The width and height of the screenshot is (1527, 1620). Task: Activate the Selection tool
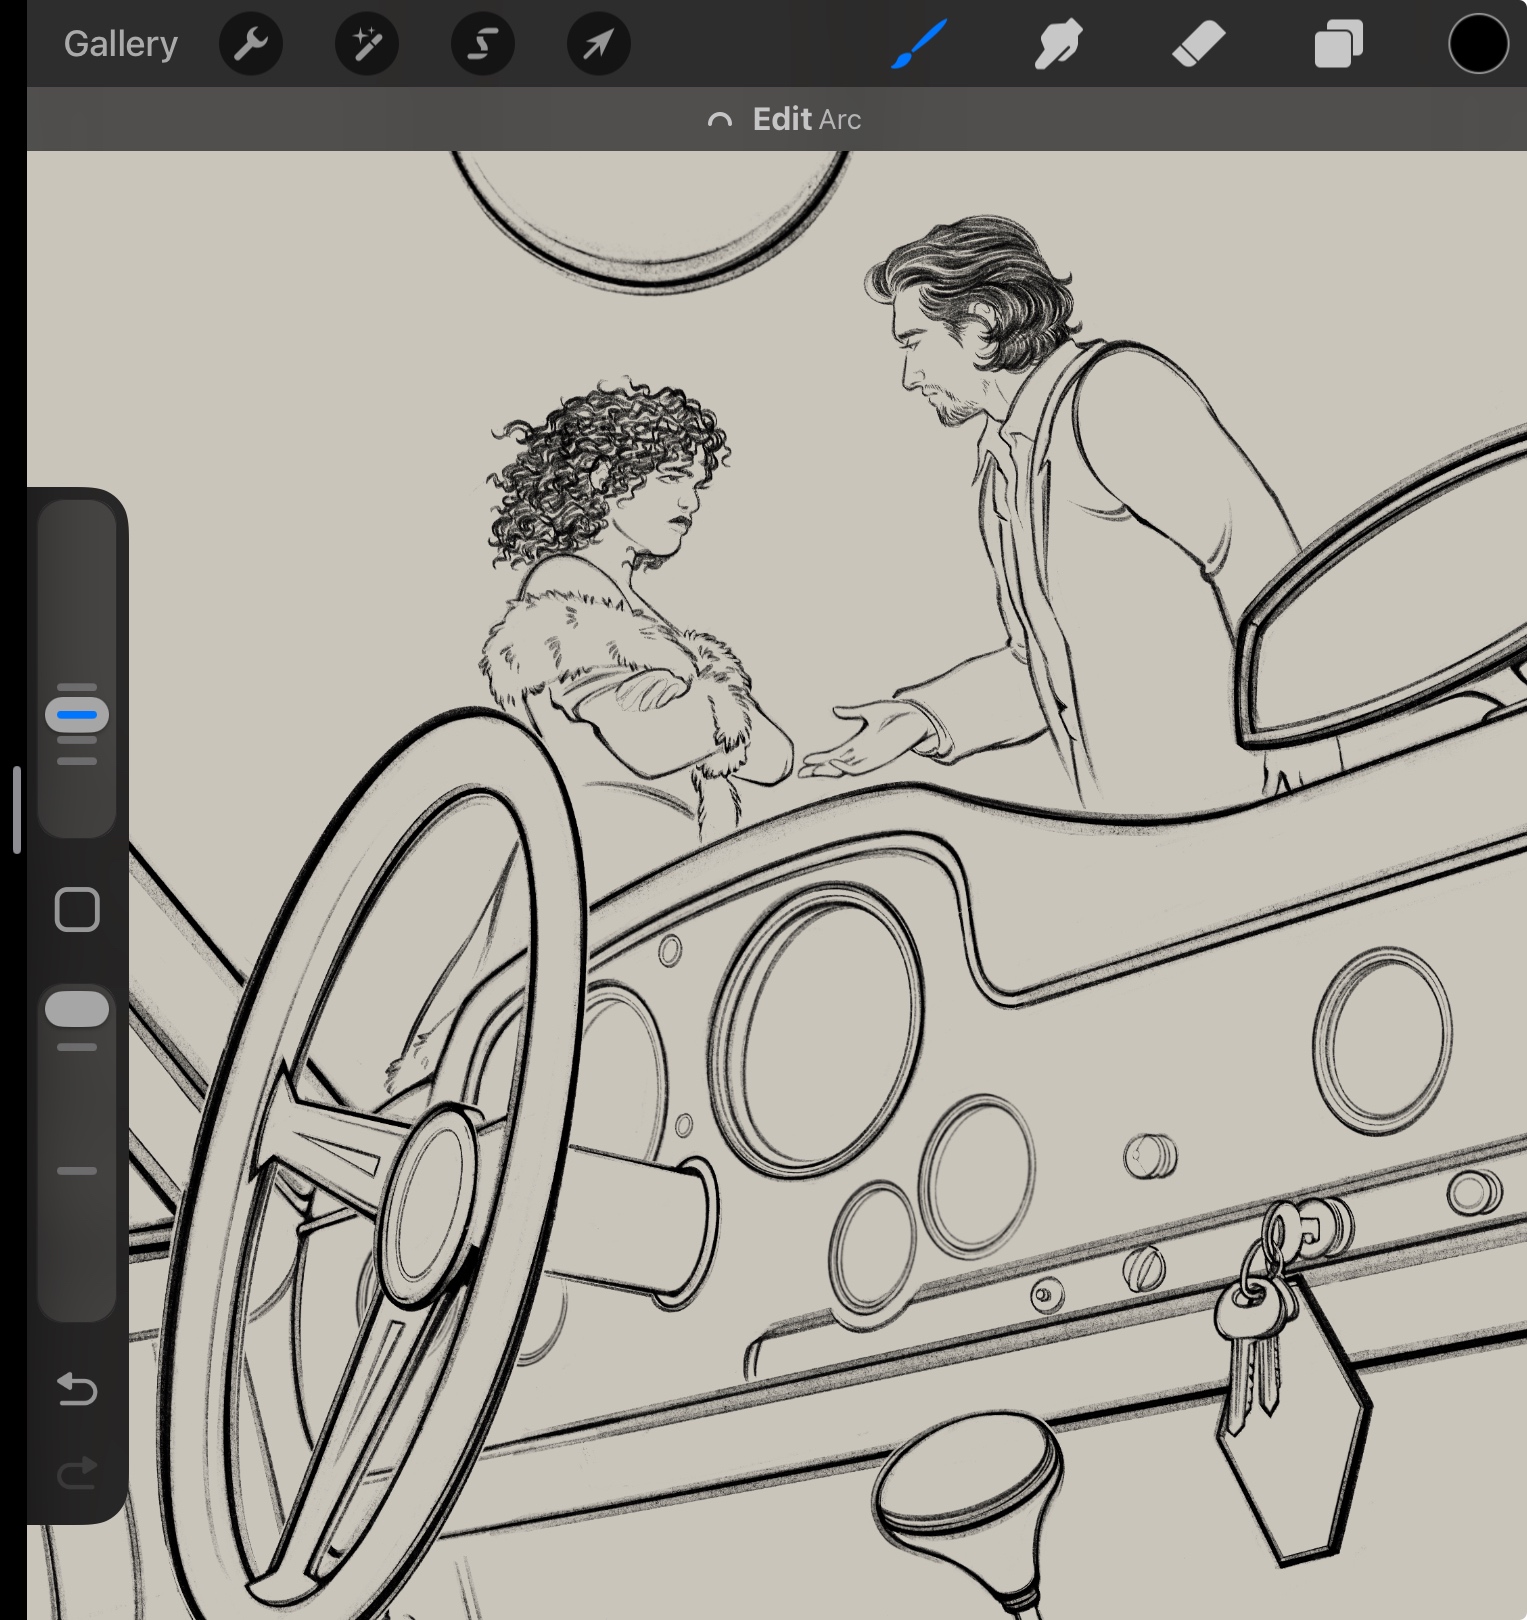(x=482, y=44)
